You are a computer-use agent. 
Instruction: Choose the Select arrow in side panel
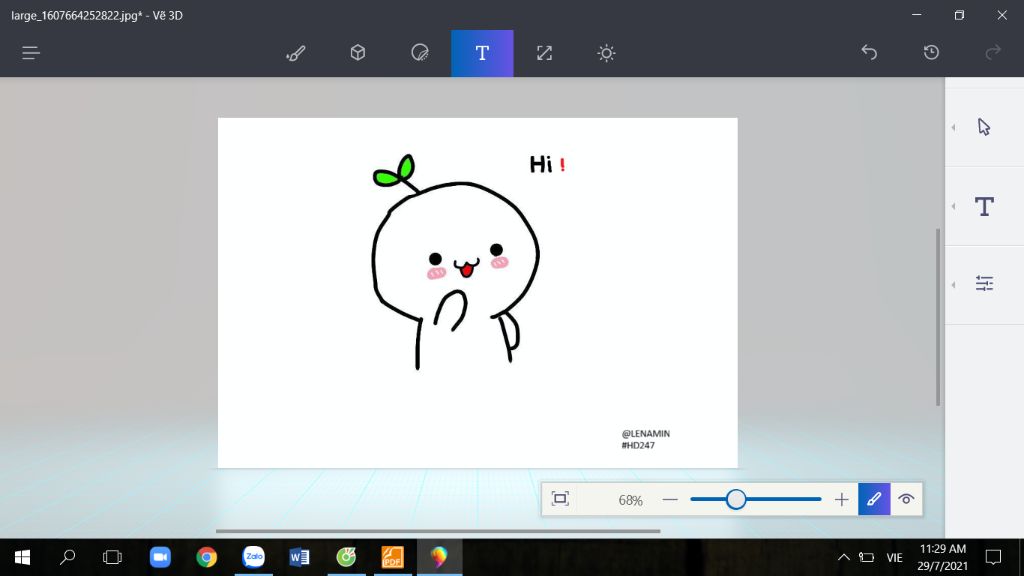tap(984, 127)
